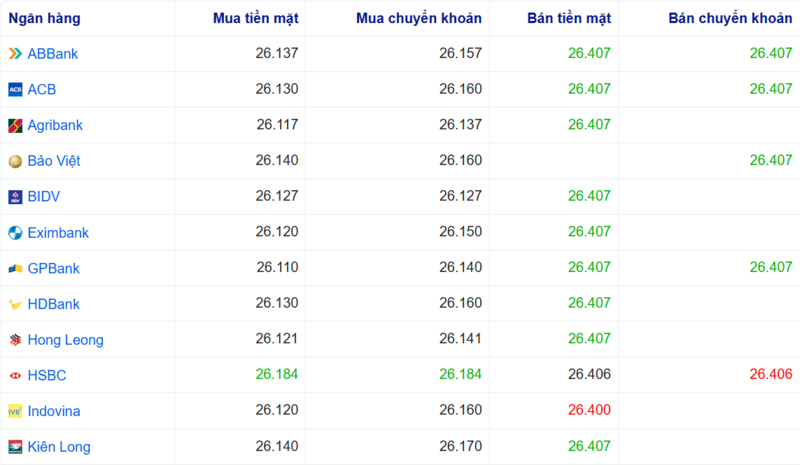Open the ABBank link
The image size is (800, 465).
[x=53, y=54]
